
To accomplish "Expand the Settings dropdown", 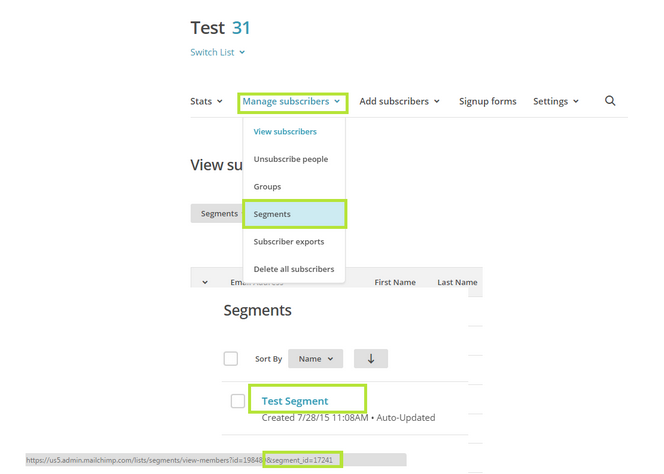I will click(555, 101).
